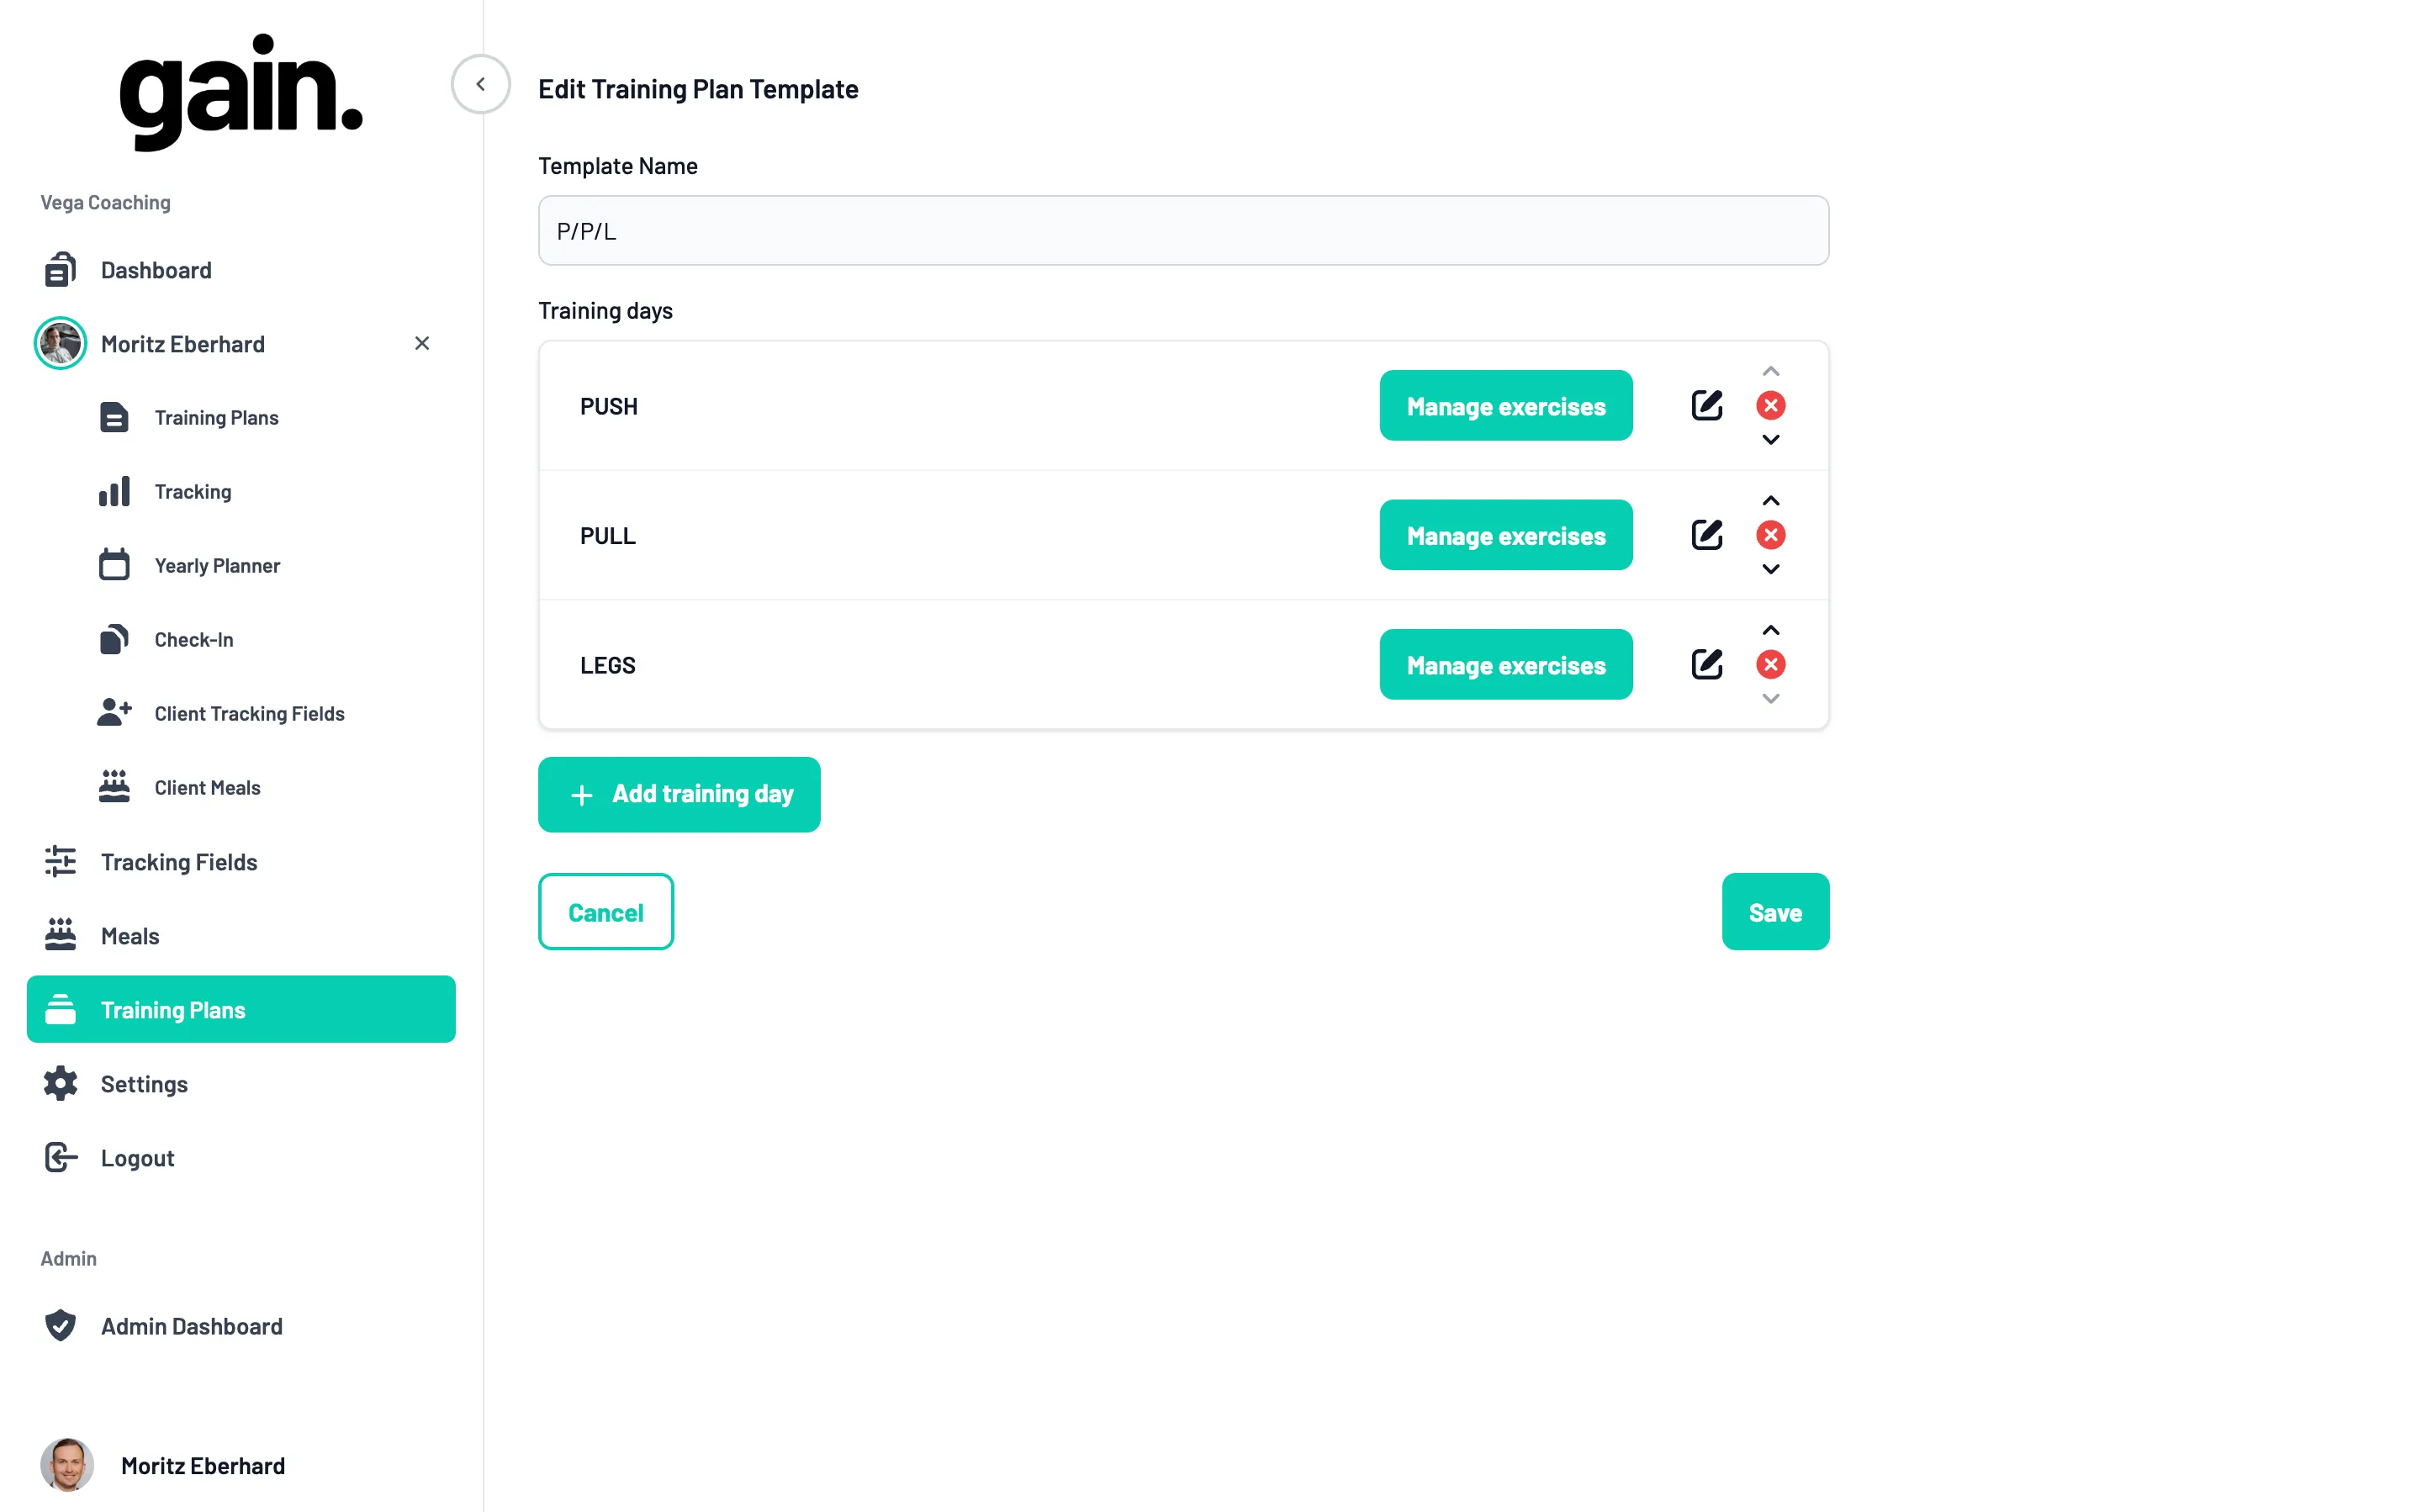Image resolution: width=2422 pixels, height=1512 pixels.
Task: Open the Admin Dashboard
Action: 191,1326
